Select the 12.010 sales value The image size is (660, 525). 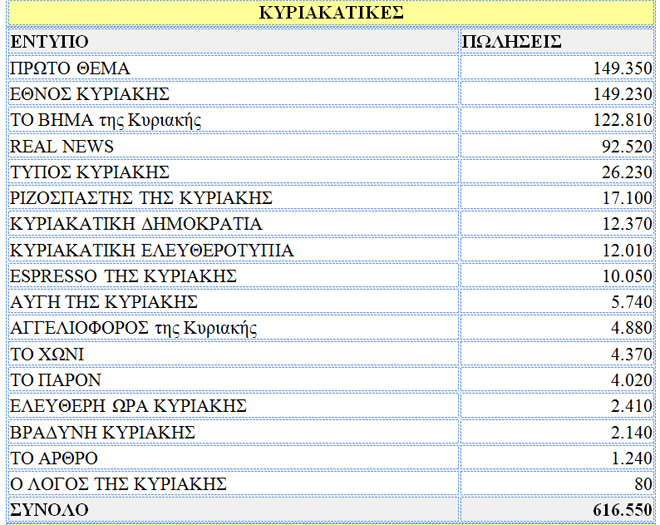click(626, 250)
